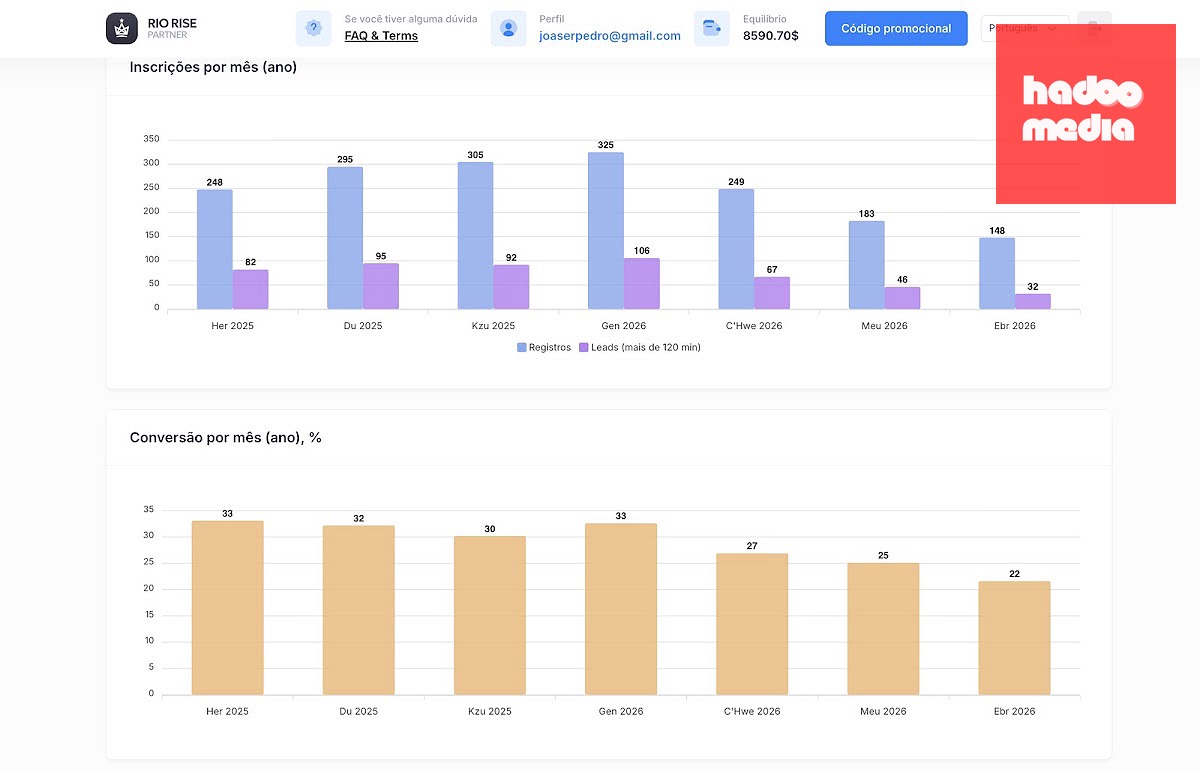
Task: Open the joaserpedro@gmail.com profile link
Action: 610,36
